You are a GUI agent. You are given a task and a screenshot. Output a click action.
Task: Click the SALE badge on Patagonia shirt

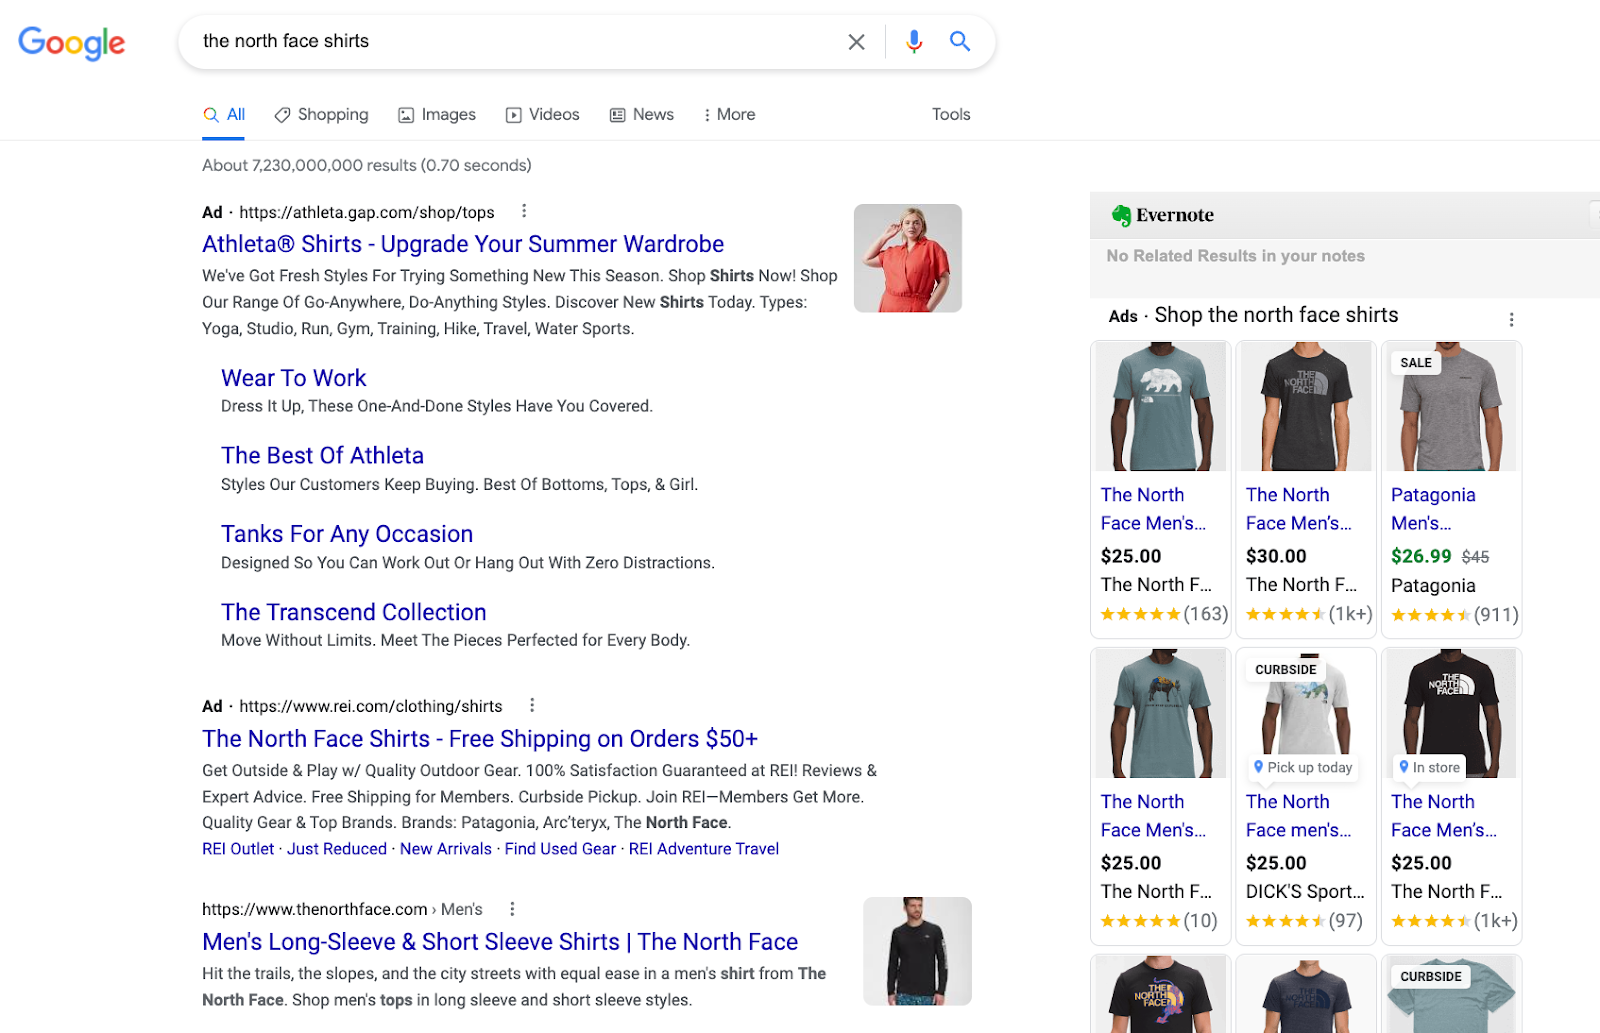click(1416, 363)
